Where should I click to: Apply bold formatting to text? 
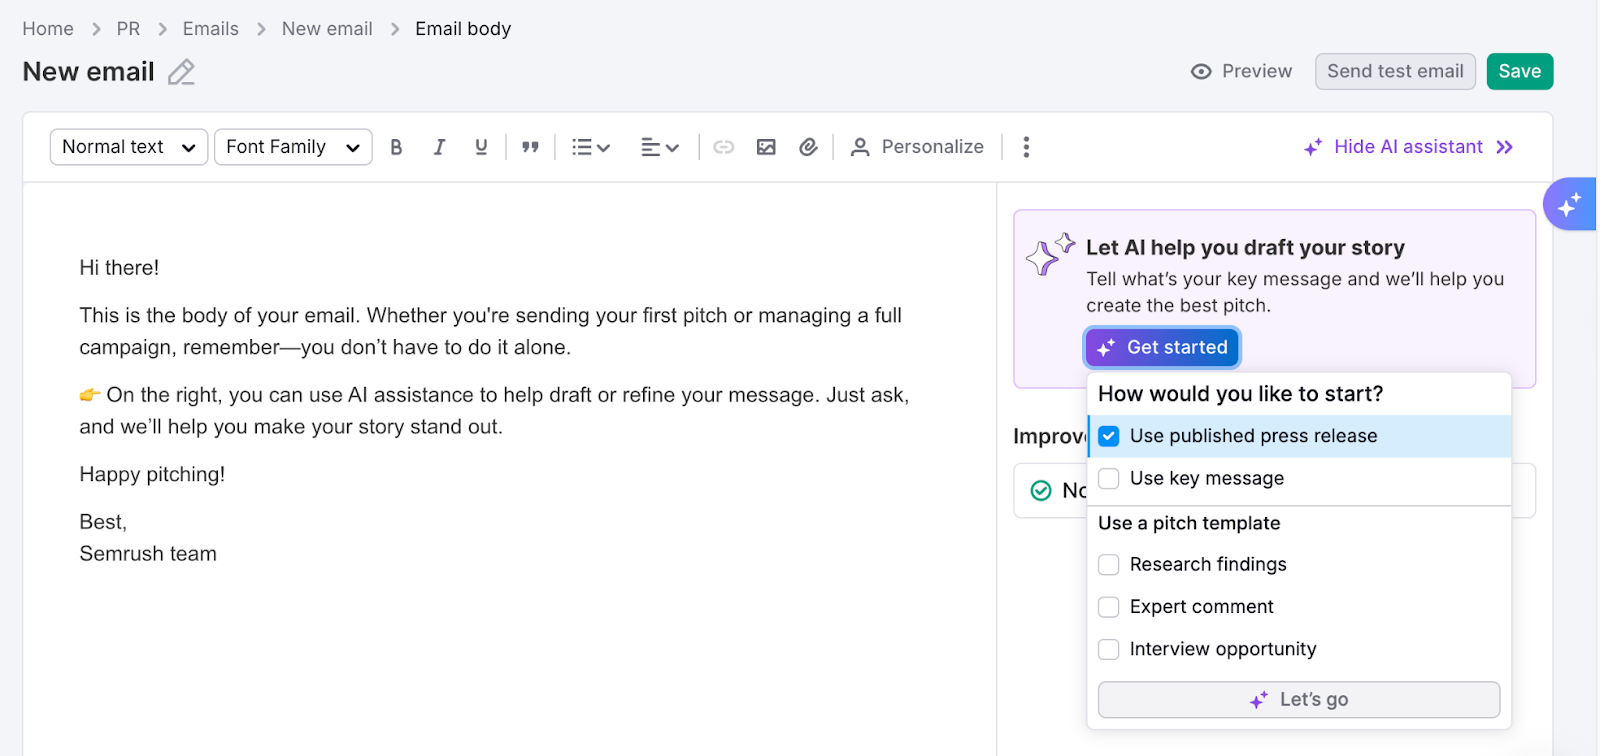pos(396,147)
